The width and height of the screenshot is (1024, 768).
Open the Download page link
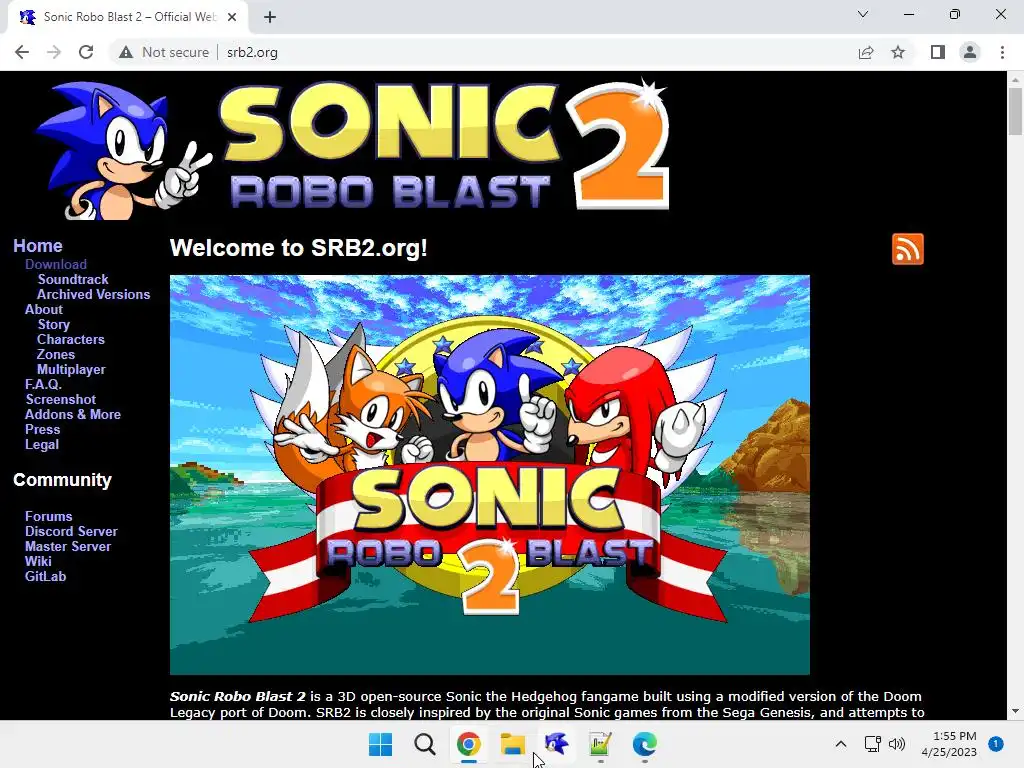pyautogui.click(x=56, y=264)
